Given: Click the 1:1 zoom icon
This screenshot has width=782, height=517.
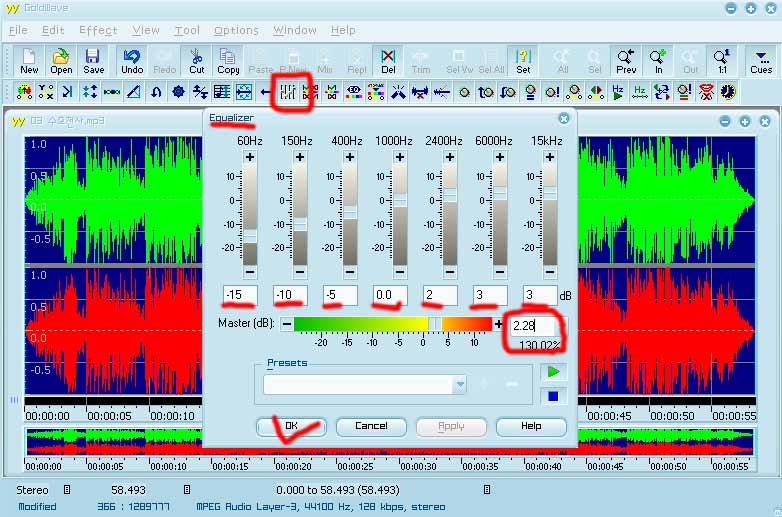Looking at the screenshot, I should pos(722,61).
